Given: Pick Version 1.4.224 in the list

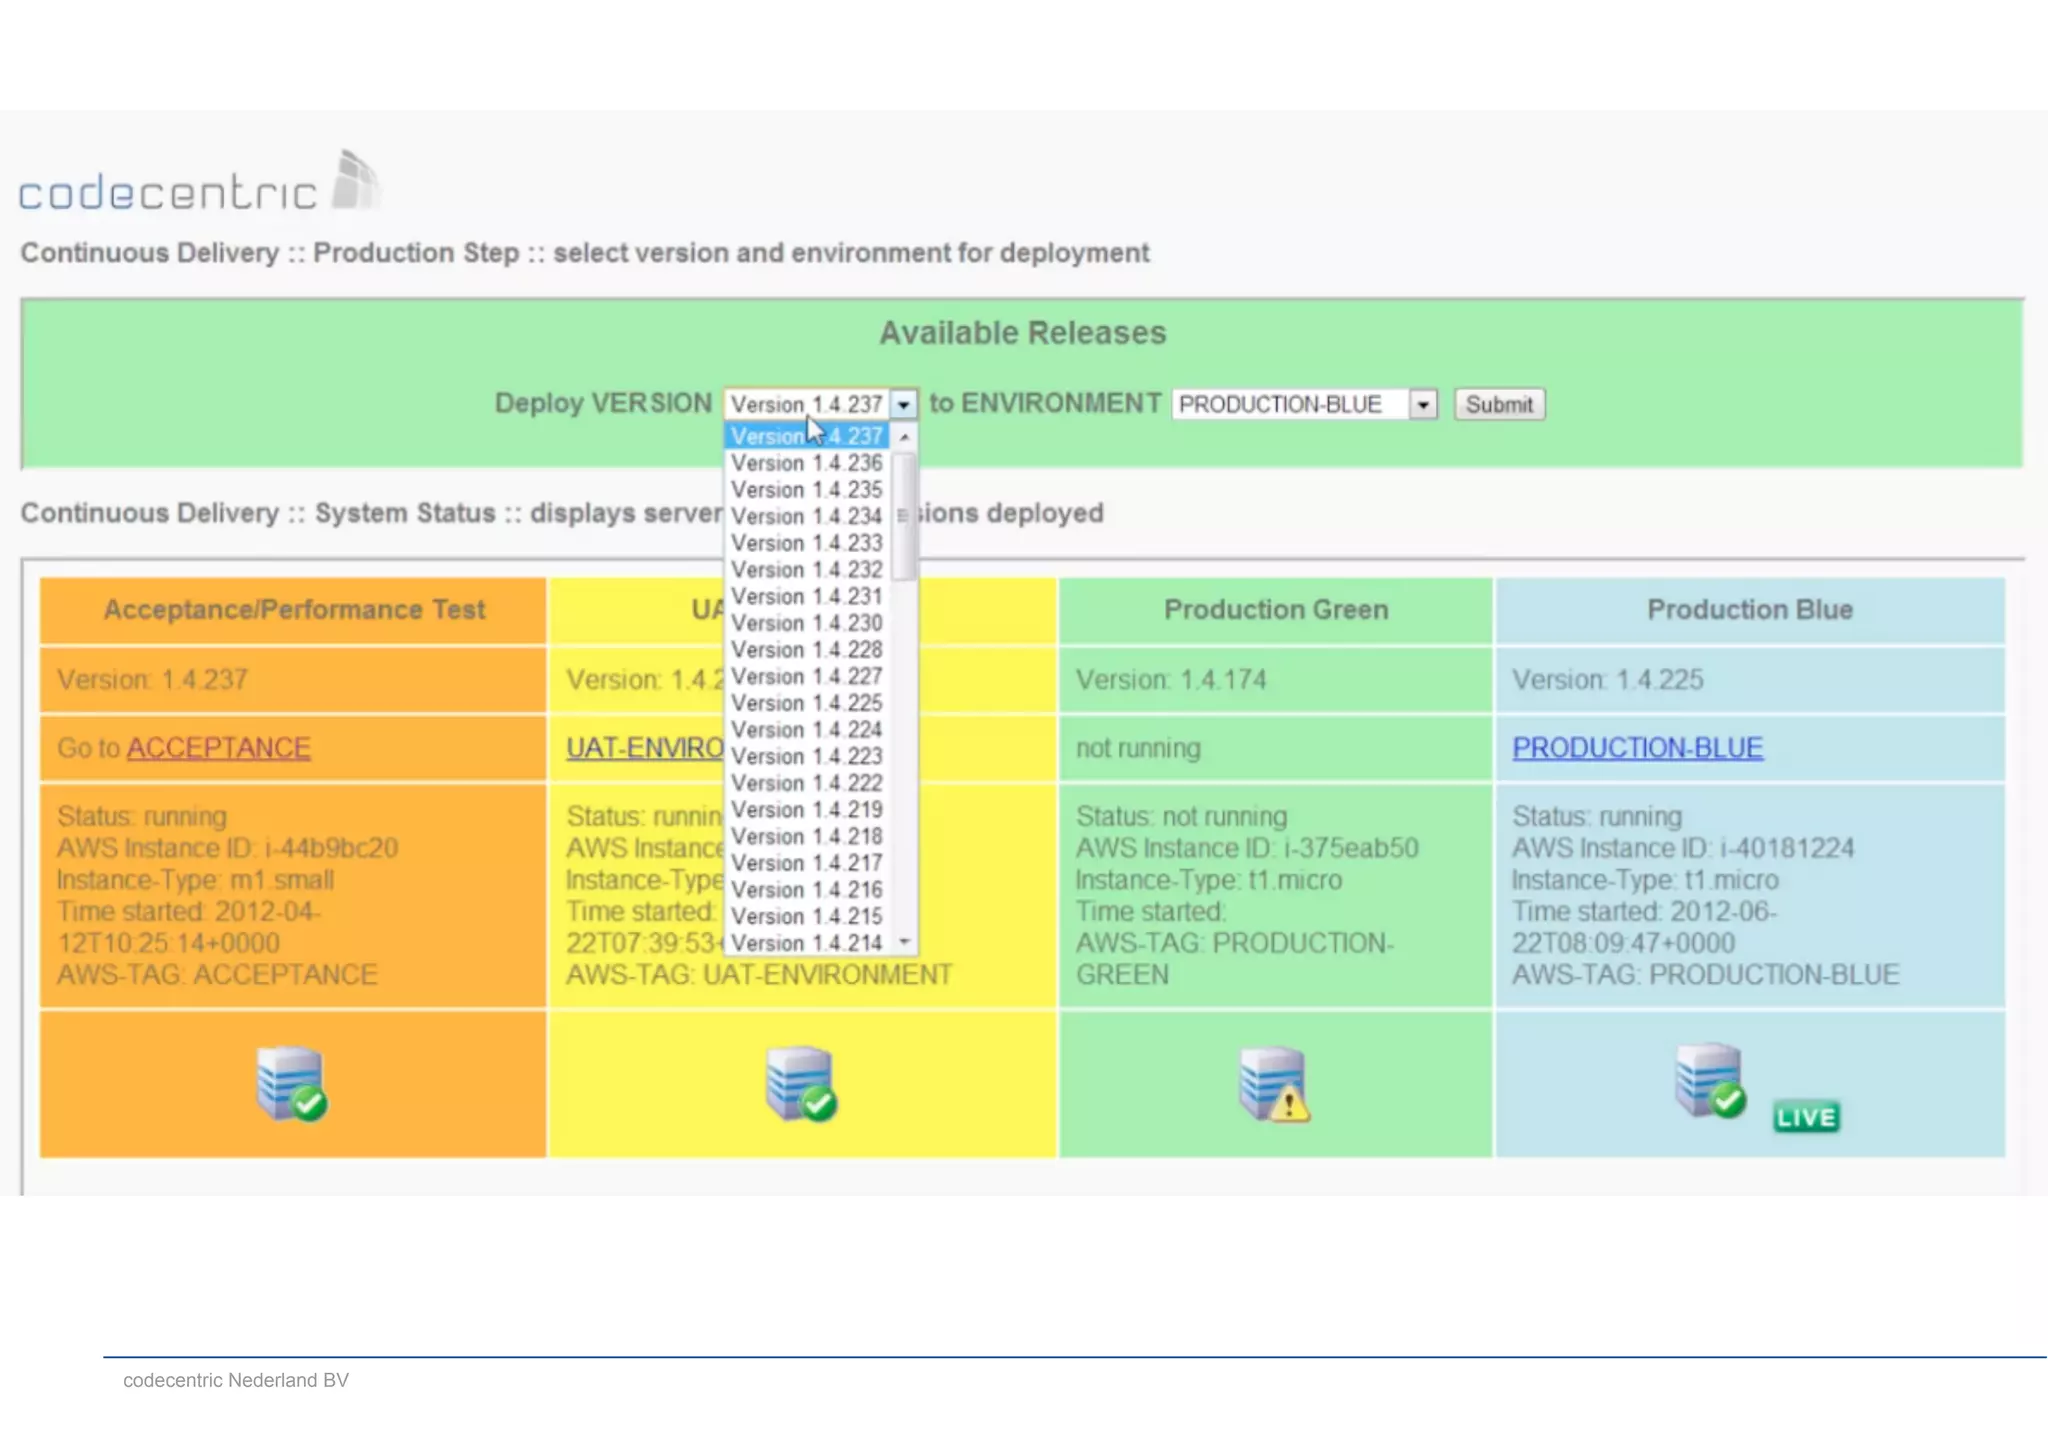Looking at the screenshot, I should click(x=807, y=730).
